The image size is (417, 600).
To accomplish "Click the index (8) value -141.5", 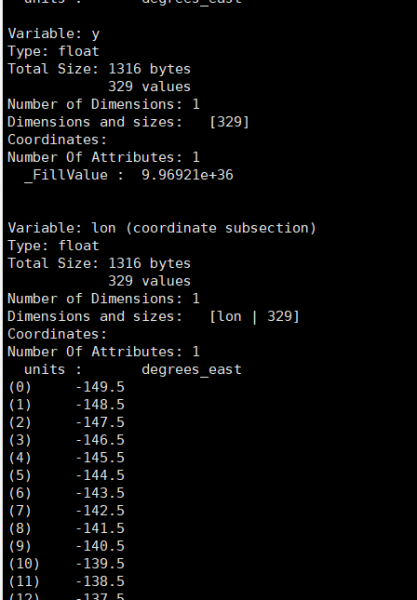I will click(100, 529).
